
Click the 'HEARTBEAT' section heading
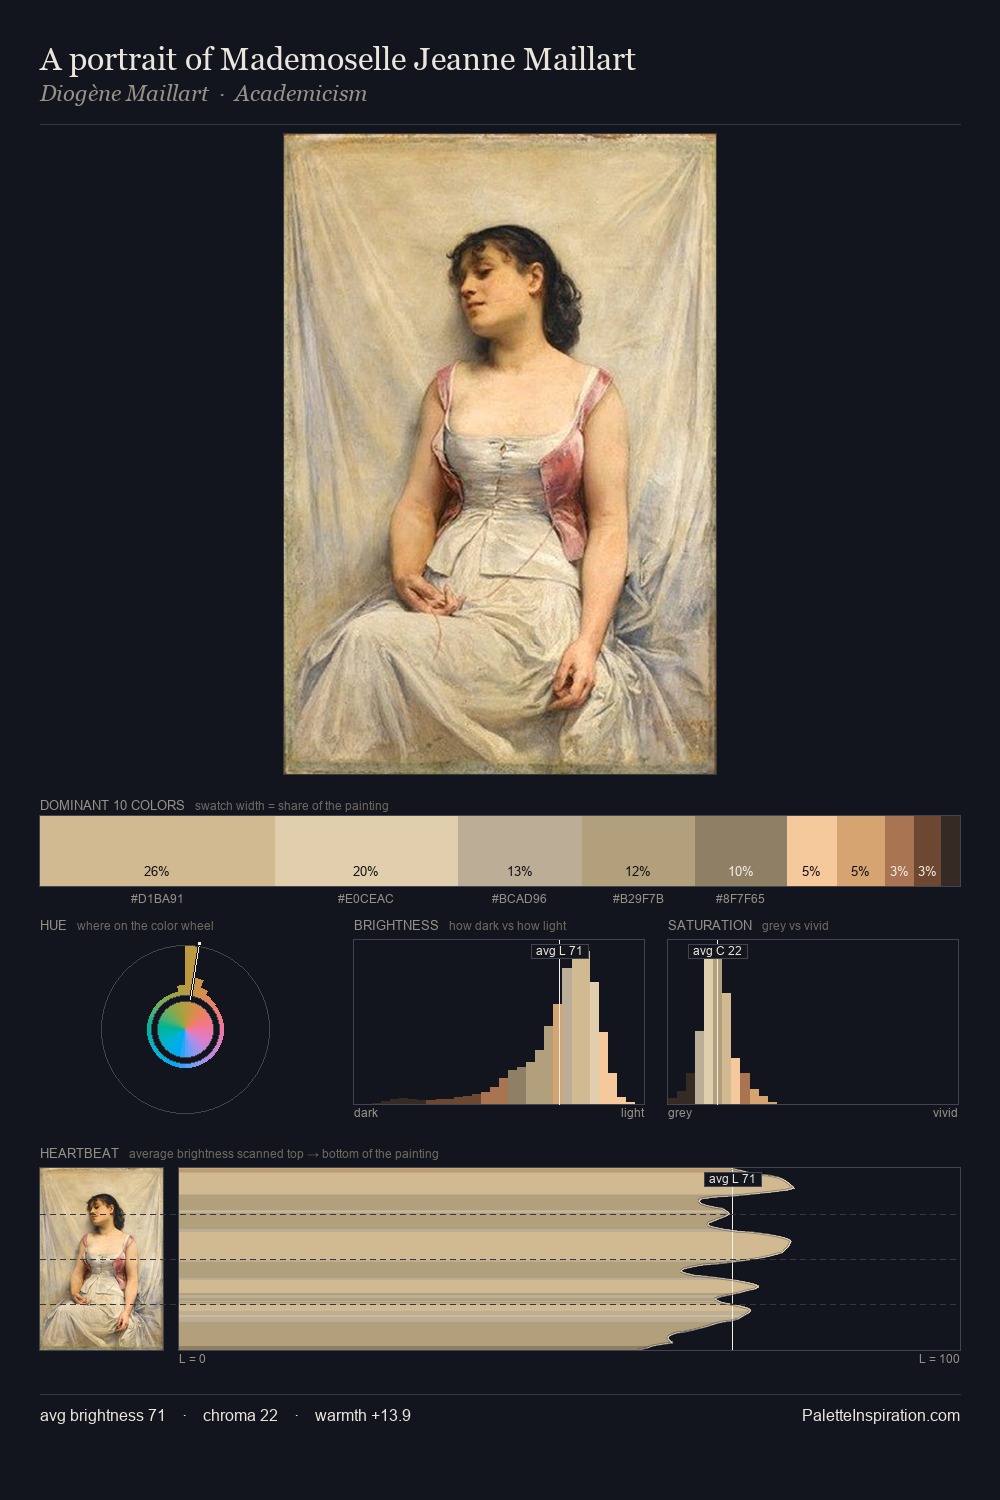(x=79, y=1153)
